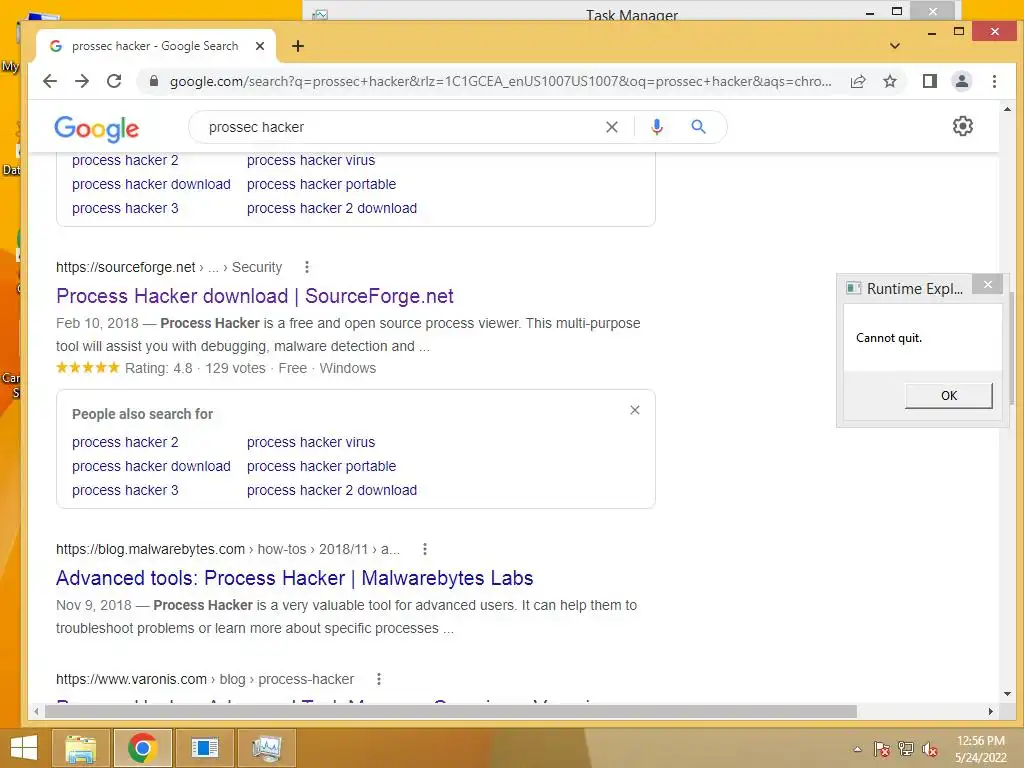Click upper 'process hacker 2' suggestion
The image size is (1024, 768).
coord(125,160)
